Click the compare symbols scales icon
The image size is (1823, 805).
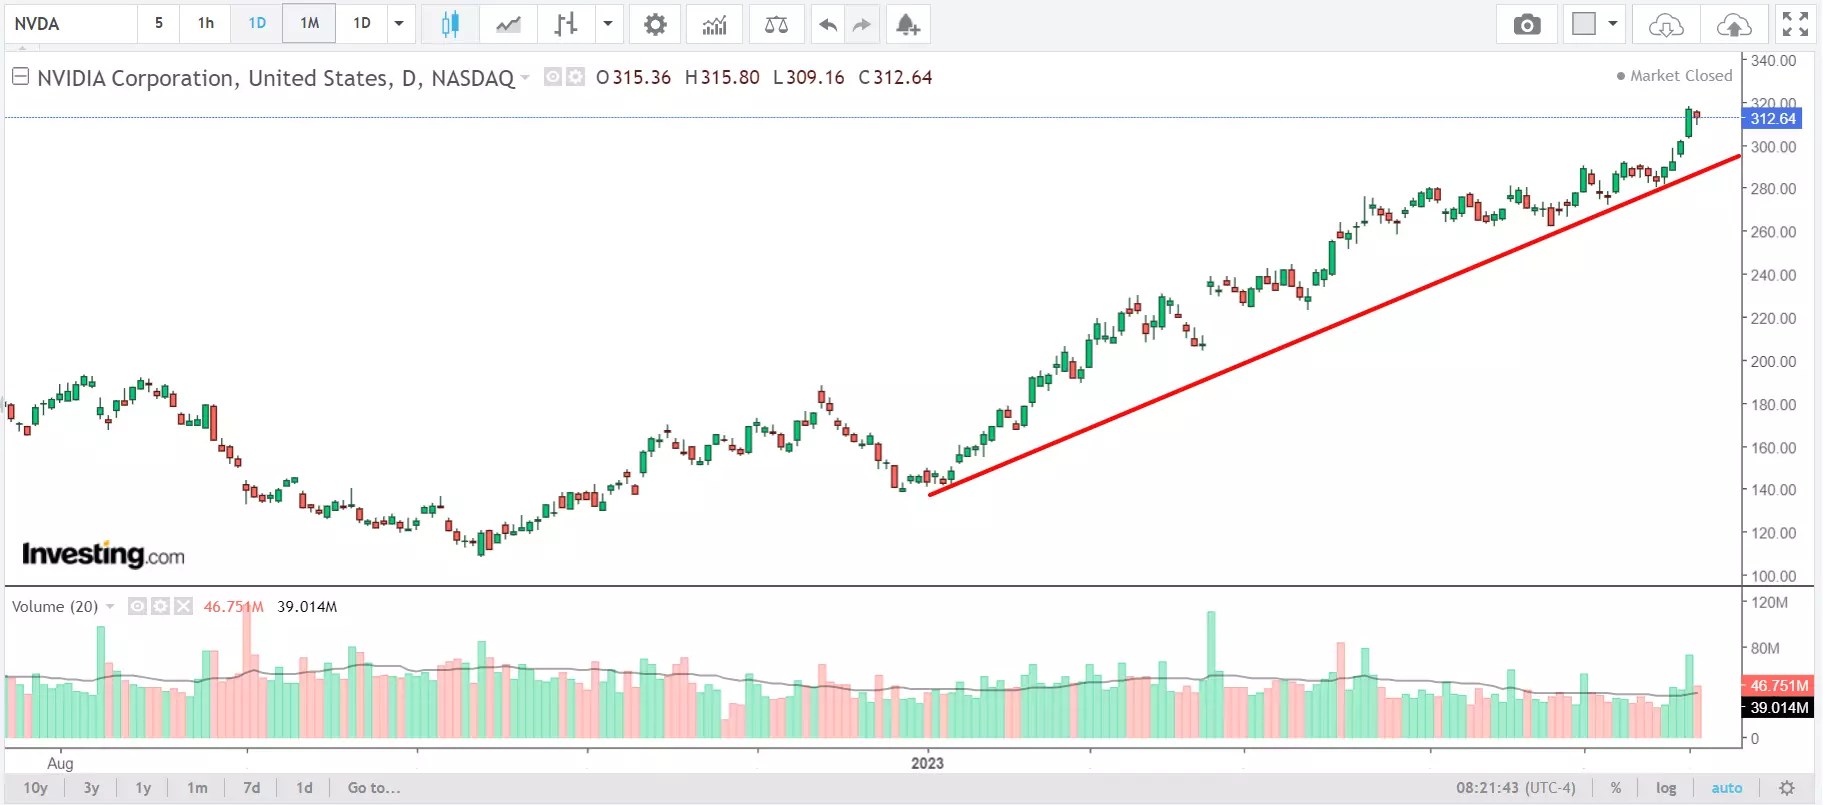point(776,24)
